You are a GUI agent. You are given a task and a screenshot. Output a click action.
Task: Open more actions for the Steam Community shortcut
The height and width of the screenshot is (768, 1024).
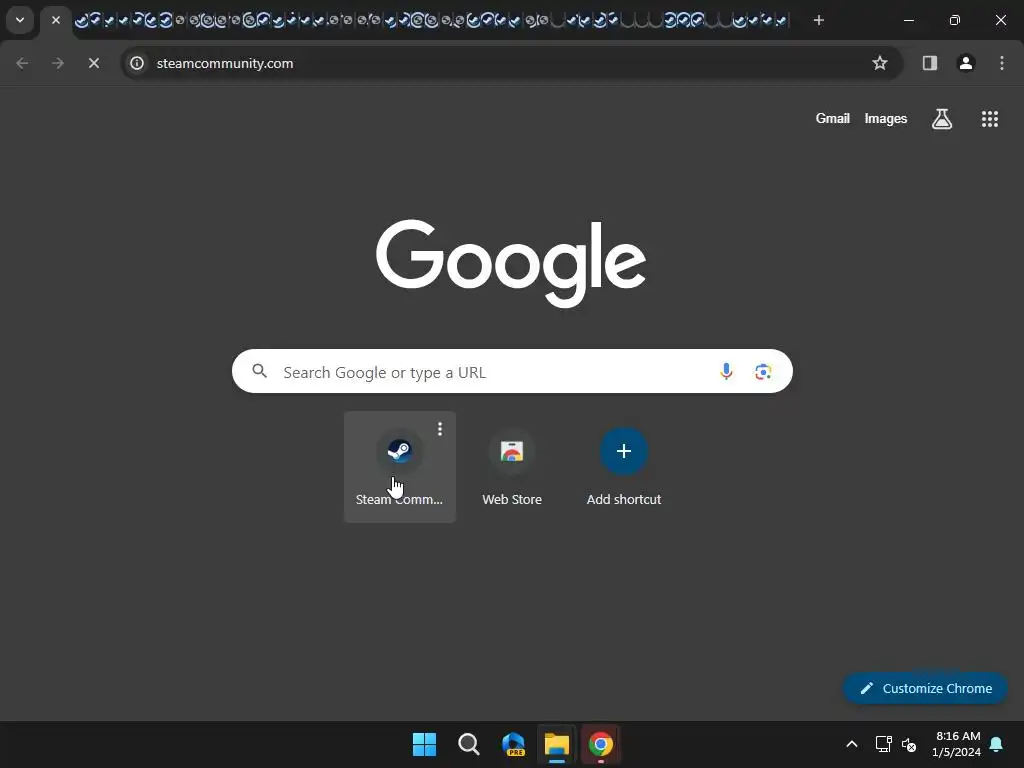440,428
